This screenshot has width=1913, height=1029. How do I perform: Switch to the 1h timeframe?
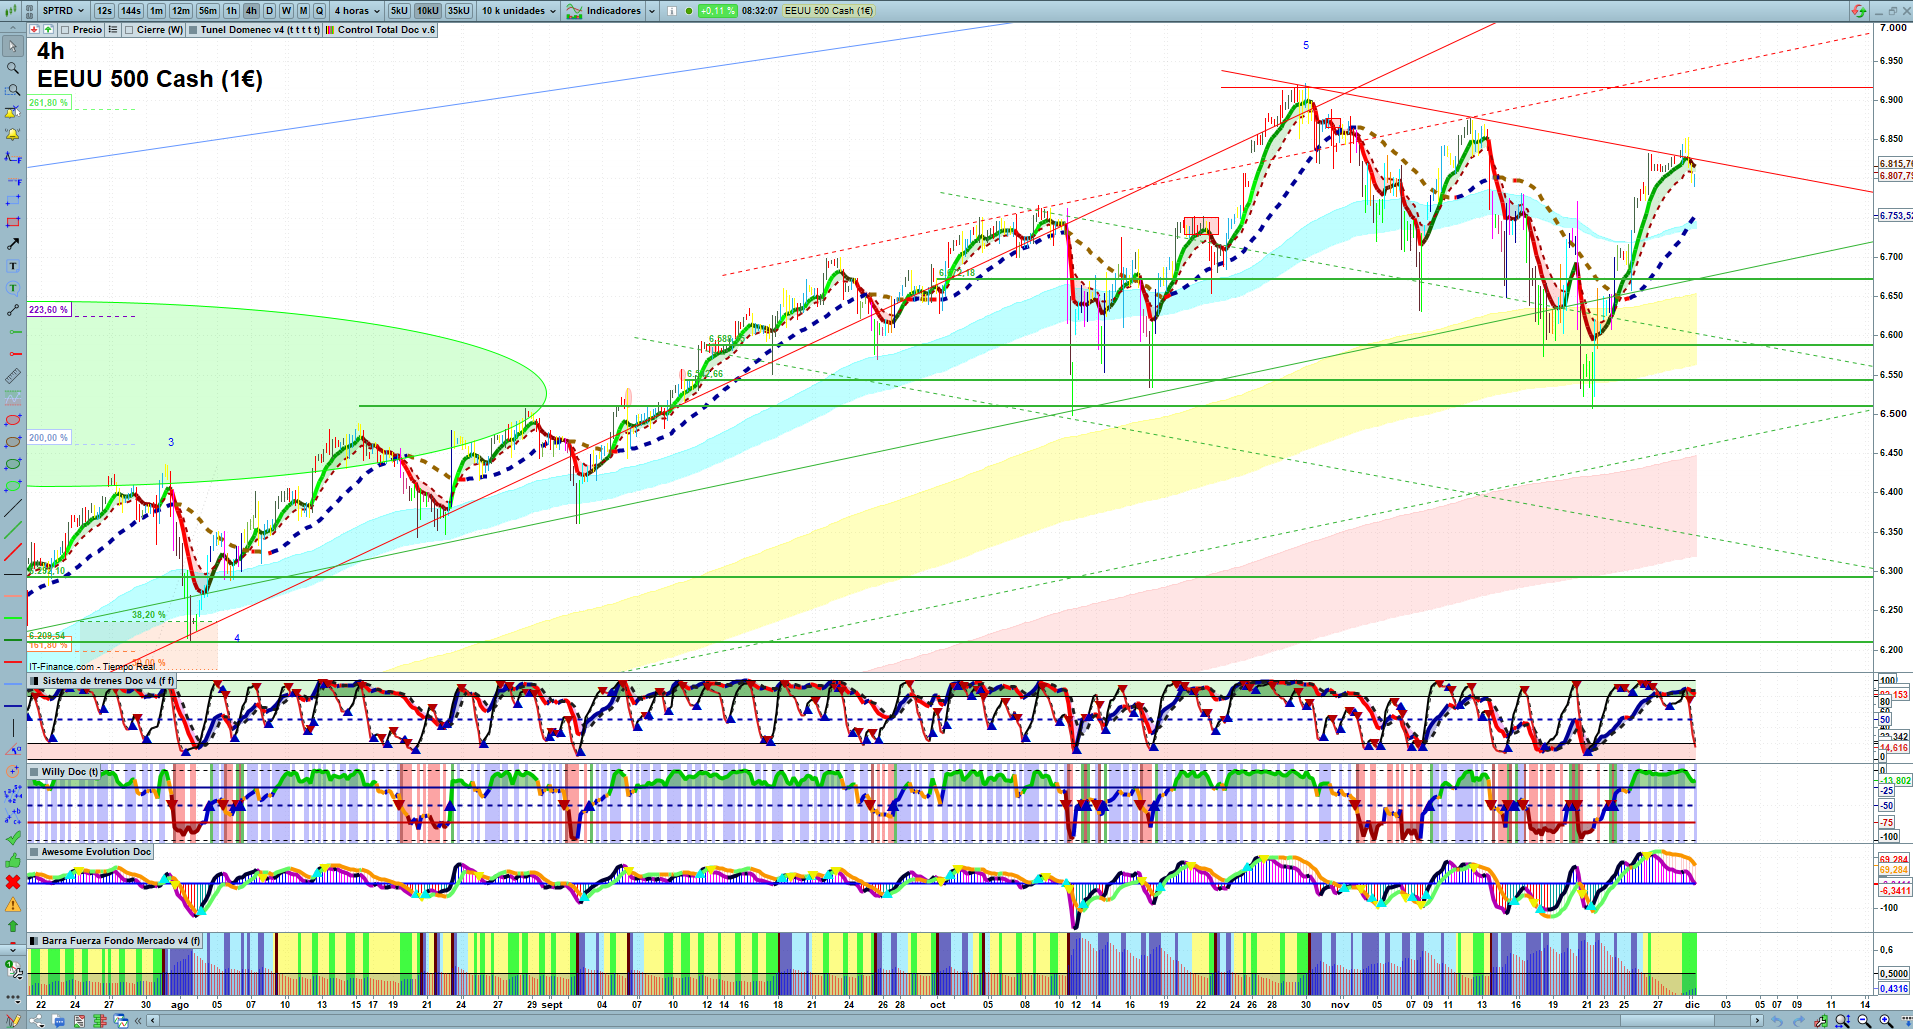tap(231, 11)
